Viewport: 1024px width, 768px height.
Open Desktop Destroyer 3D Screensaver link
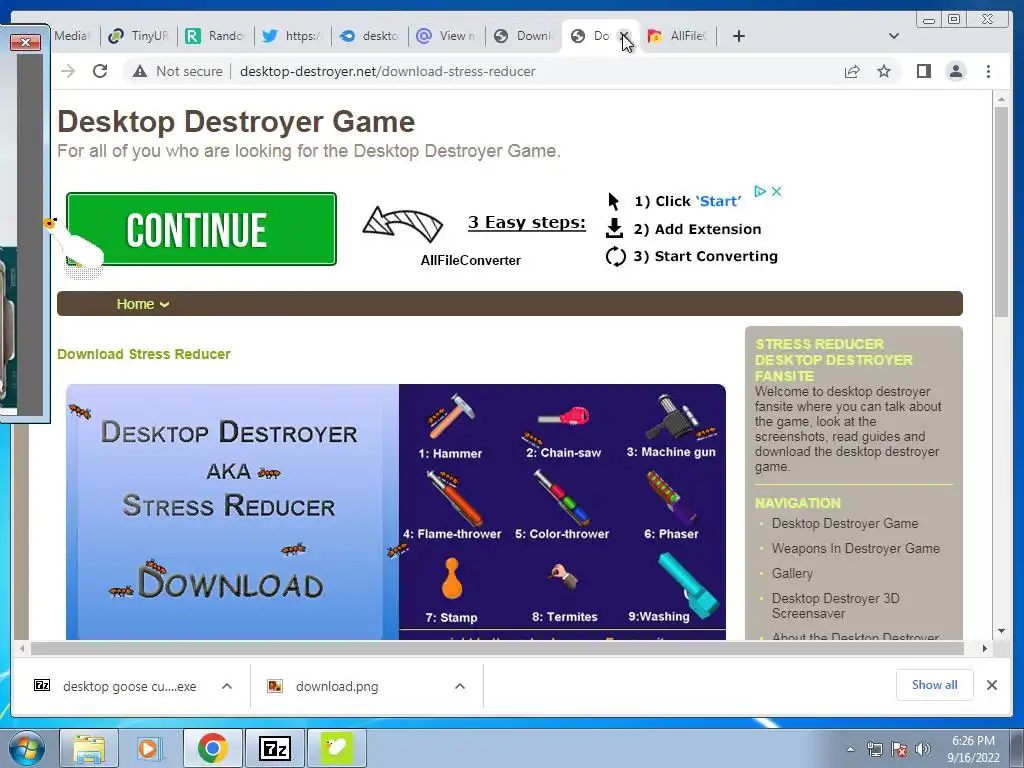(x=835, y=605)
